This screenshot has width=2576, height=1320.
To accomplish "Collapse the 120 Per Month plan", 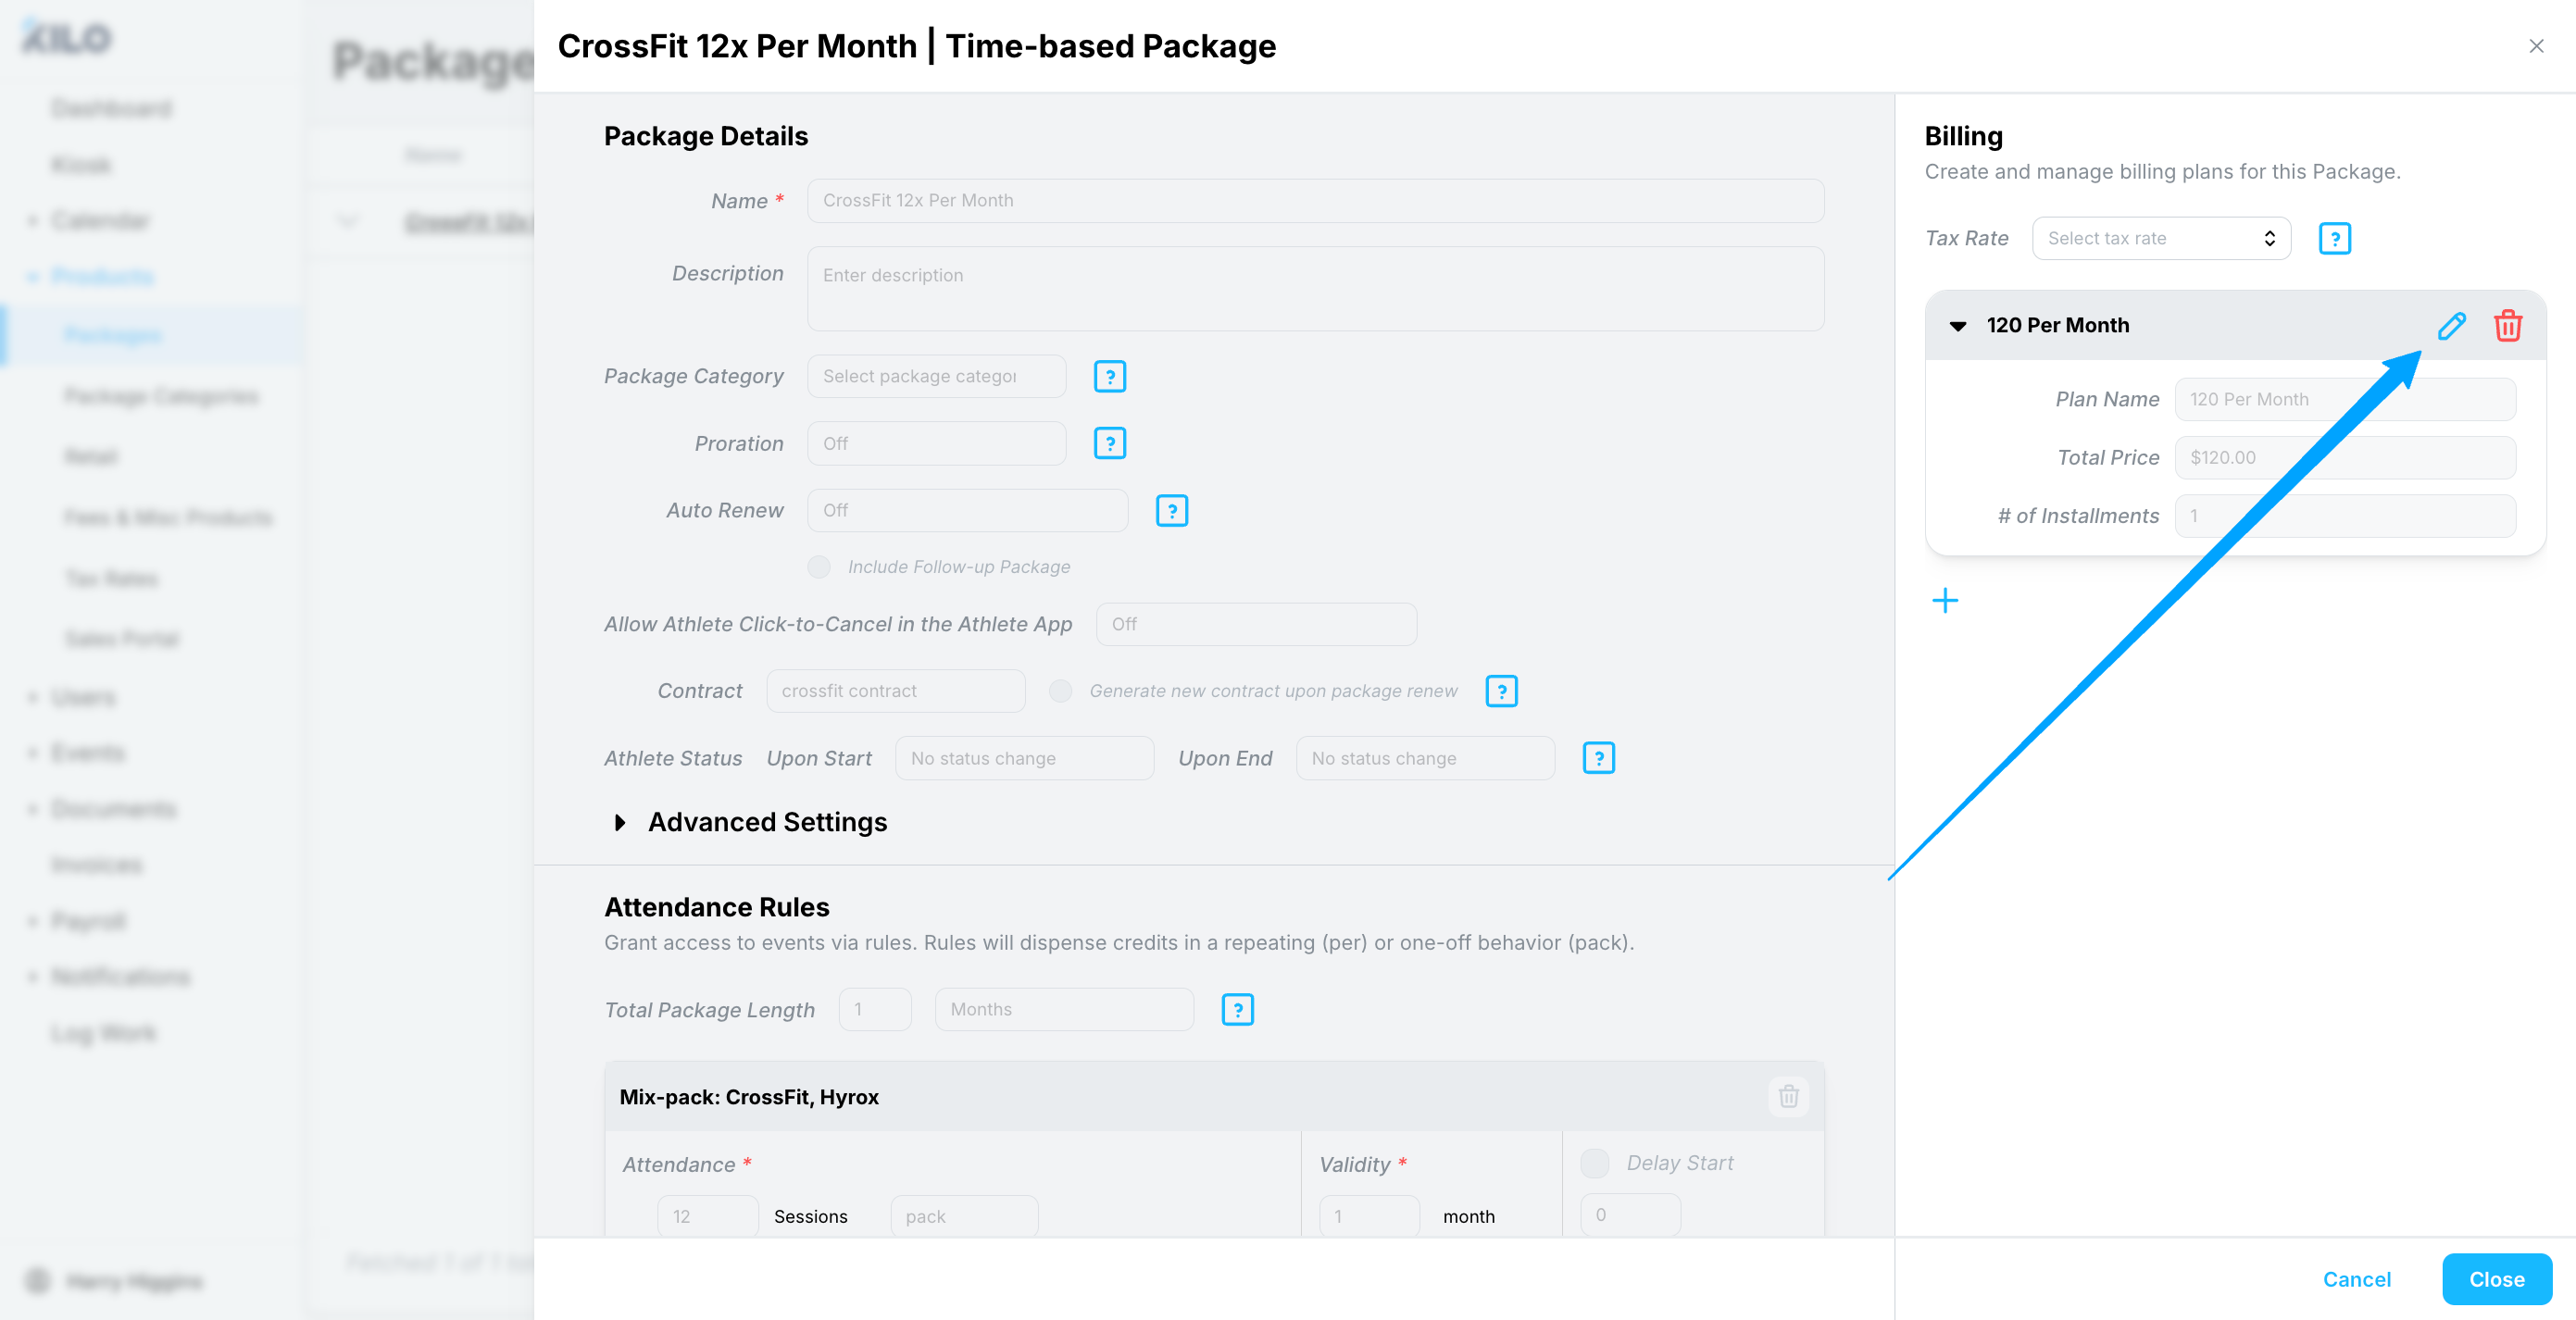I will click(x=1957, y=326).
